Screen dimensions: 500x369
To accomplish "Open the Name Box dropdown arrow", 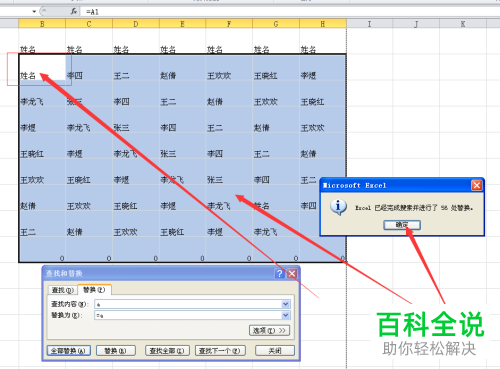I will click(34, 12).
